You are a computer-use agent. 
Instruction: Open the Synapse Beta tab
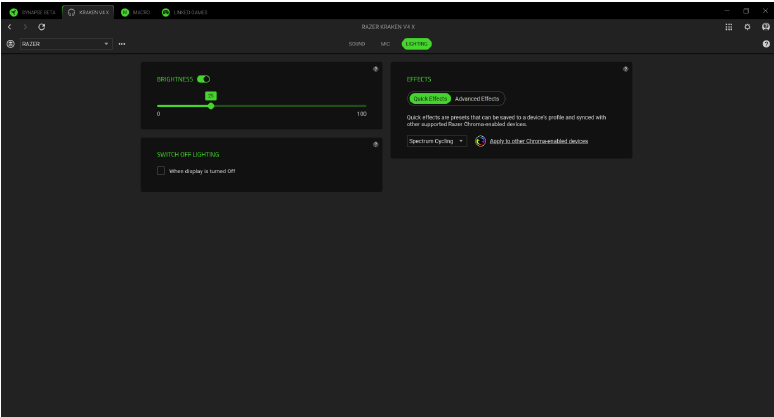[33, 12]
